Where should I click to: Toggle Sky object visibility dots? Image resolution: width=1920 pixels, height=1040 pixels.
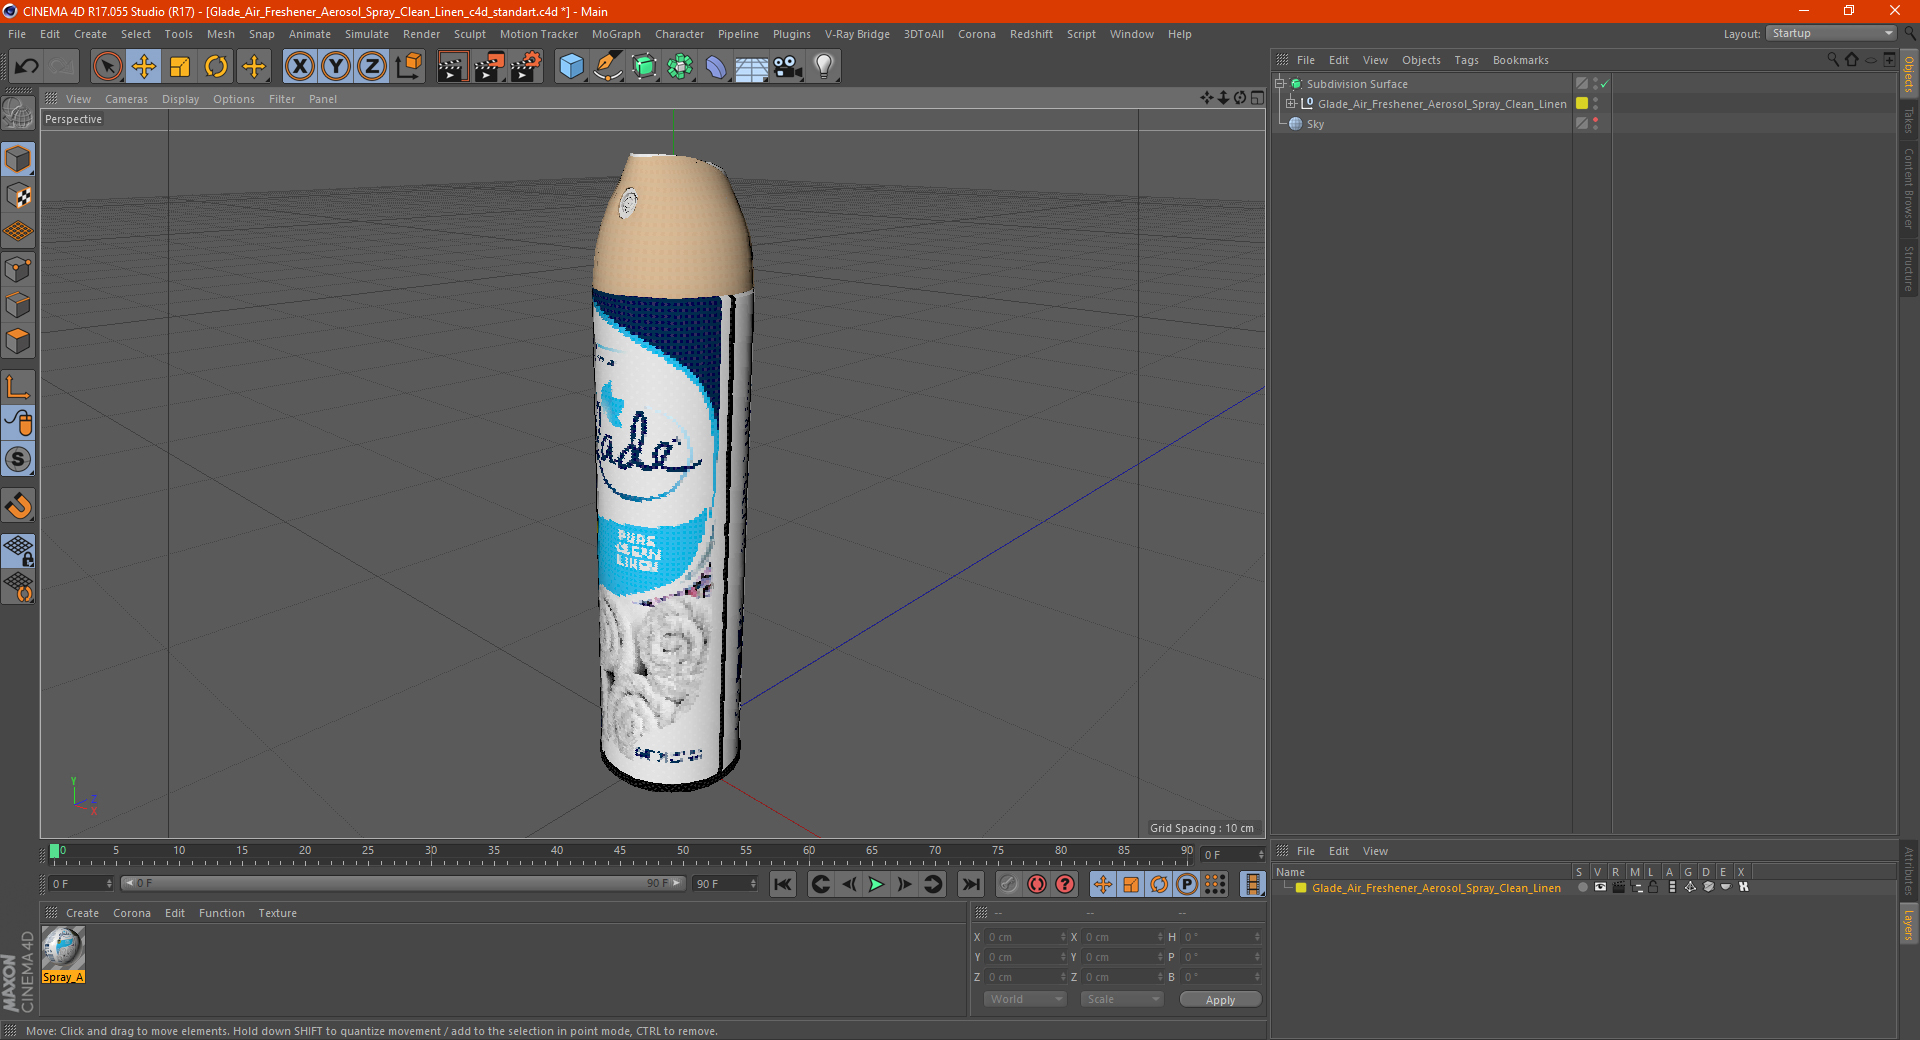click(x=1595, y=123)
